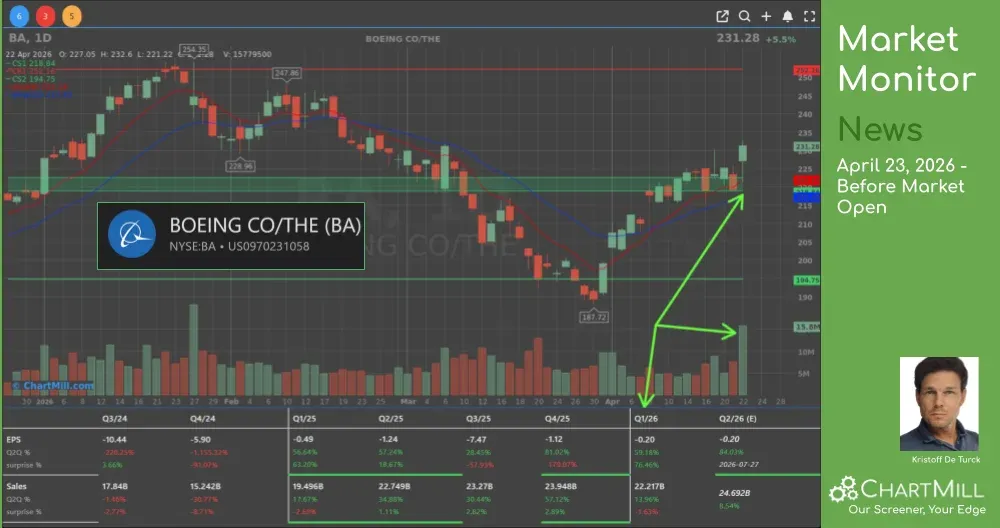Screen dimensions: 1000x528
Task: Click the 247.86 peak price label
Action: coord(286,73)
